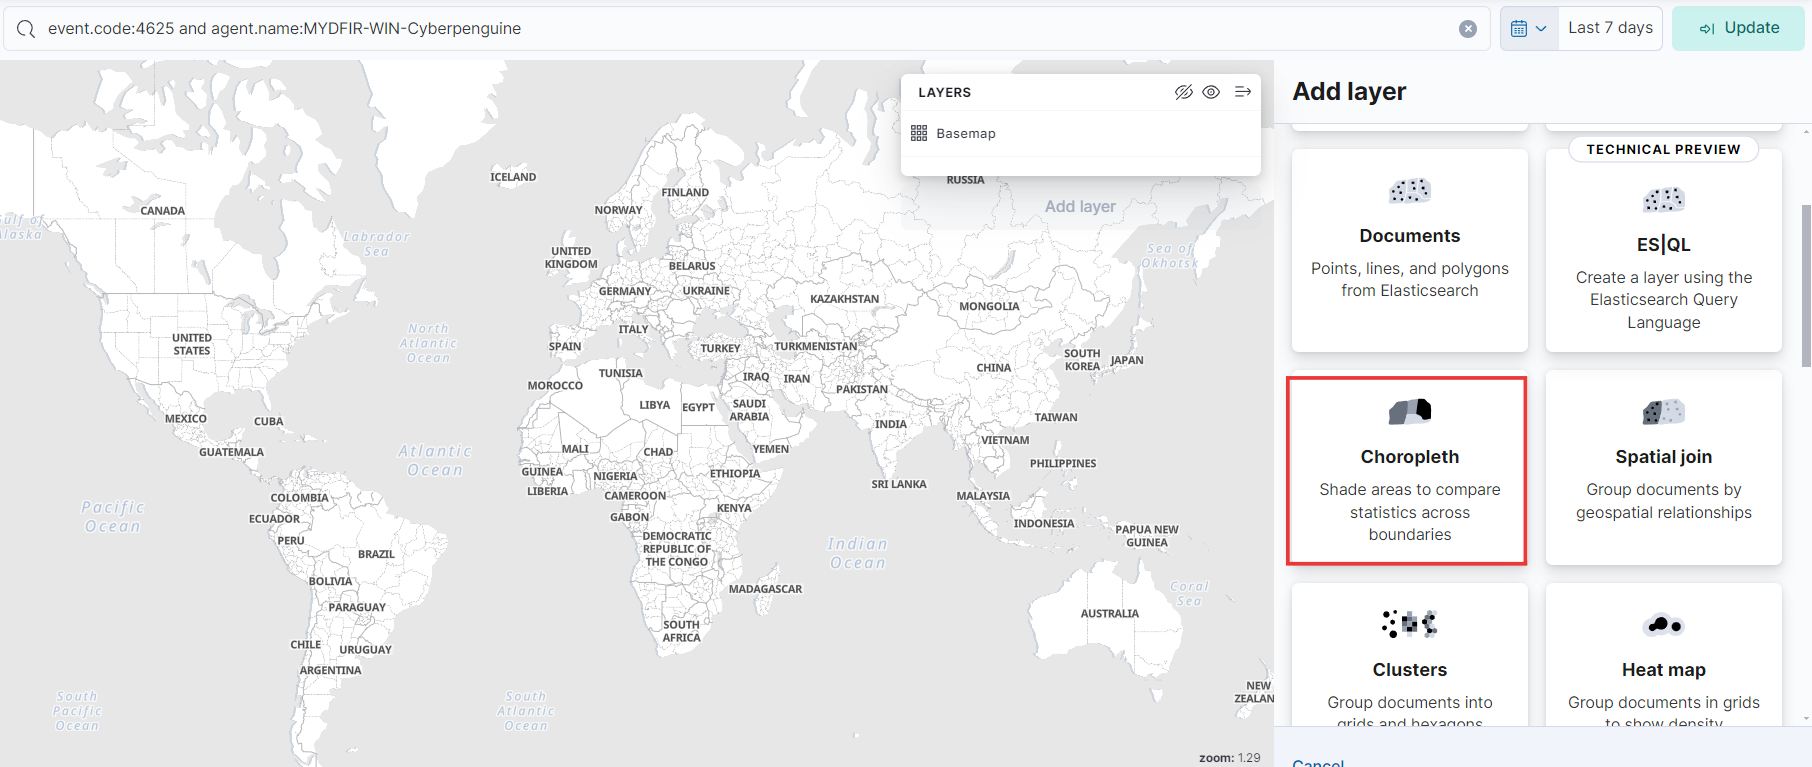The image size is (1812, 767).
Task: Click the query text input field
Action: [745, 29]
